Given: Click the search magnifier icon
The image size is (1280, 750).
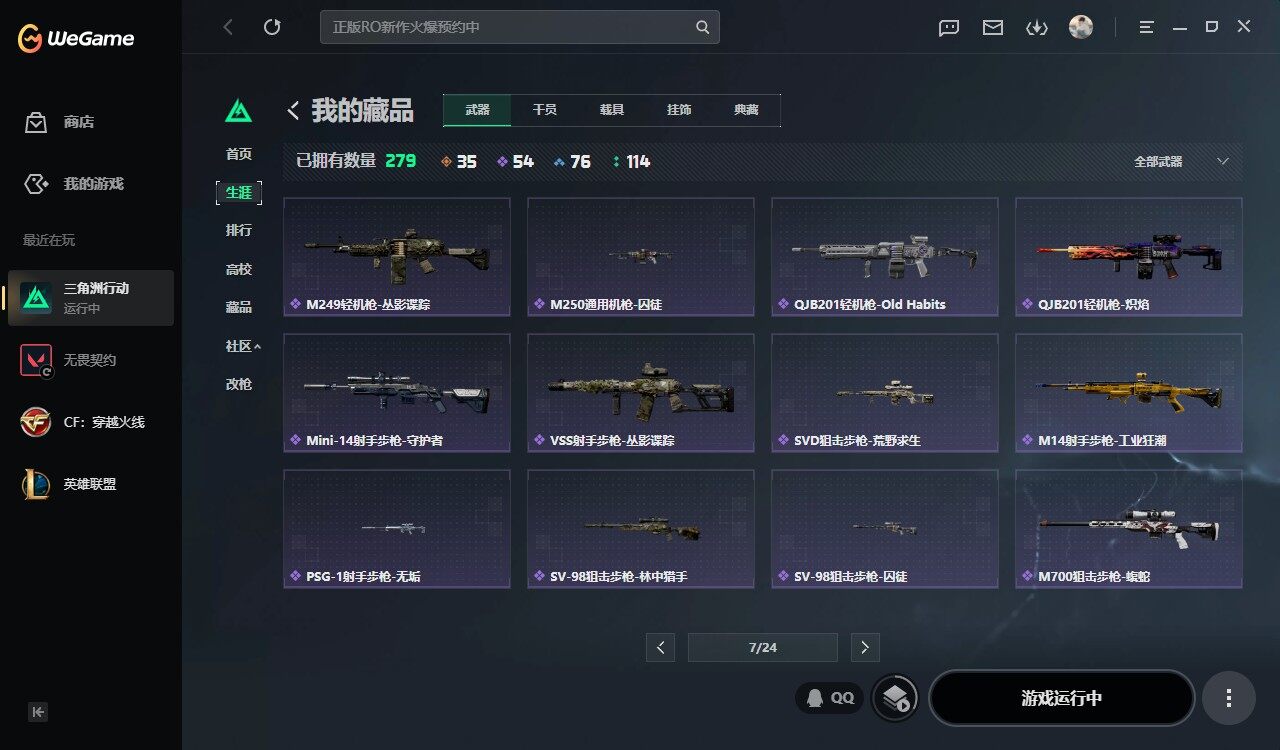Looking at the screenshot, I should 703,27.
